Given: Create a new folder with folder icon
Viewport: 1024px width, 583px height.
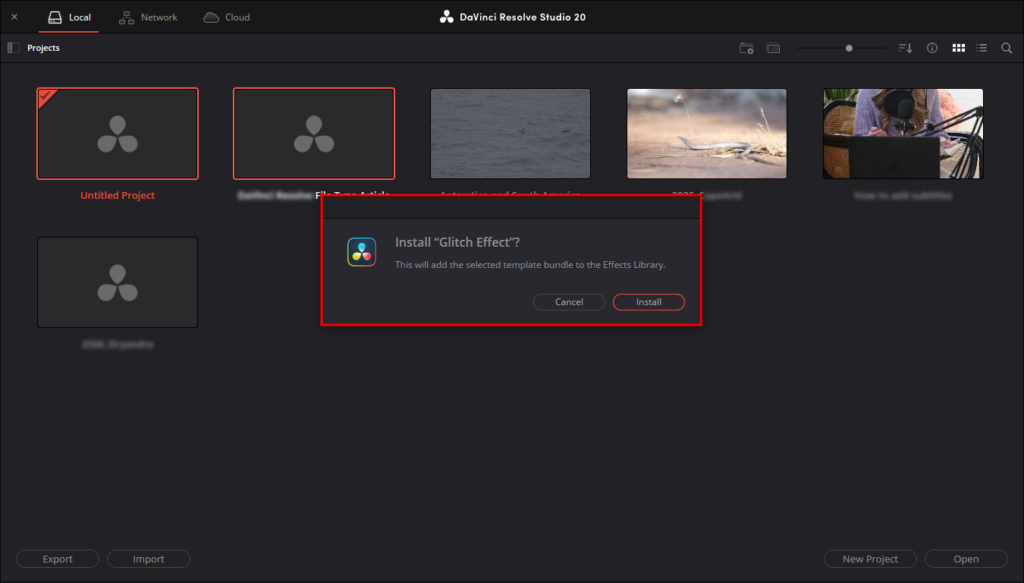Looking at the screenshot, I should pos(746,48).
